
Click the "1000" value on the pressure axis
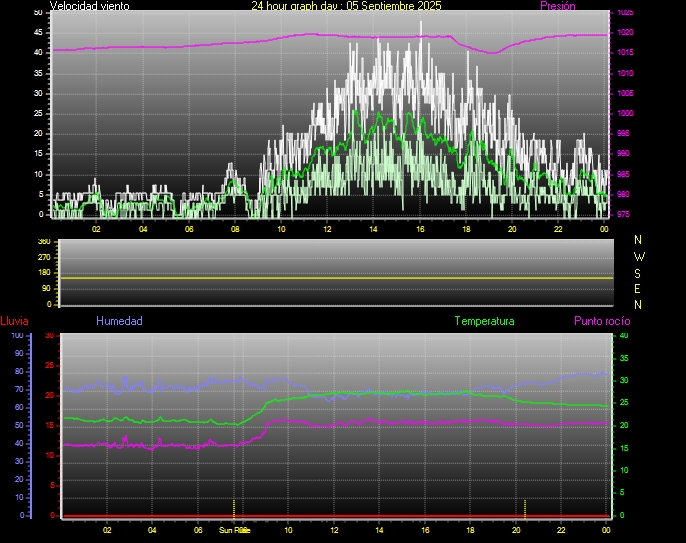tap(625, 113)
